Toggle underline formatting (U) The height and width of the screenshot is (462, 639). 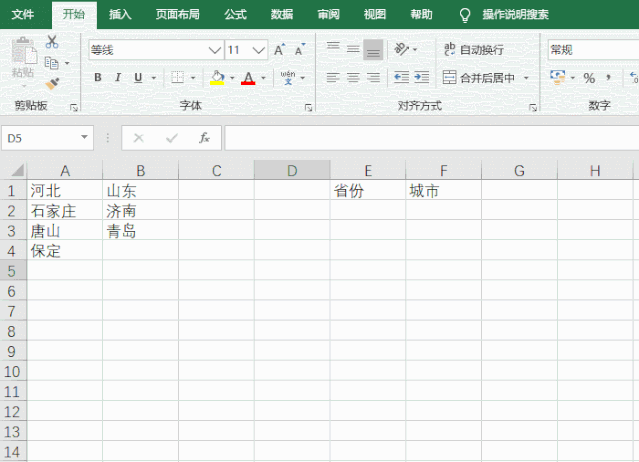(x=138, y=77)
